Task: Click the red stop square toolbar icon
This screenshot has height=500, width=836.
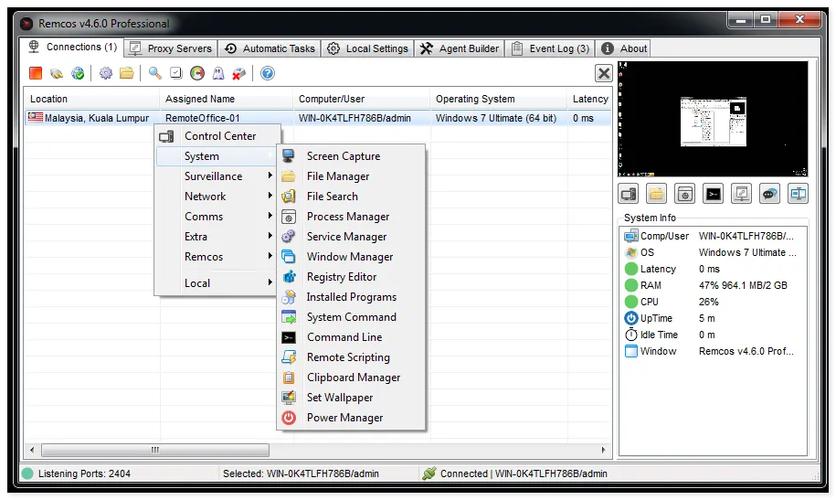Action: pos(36,73)
